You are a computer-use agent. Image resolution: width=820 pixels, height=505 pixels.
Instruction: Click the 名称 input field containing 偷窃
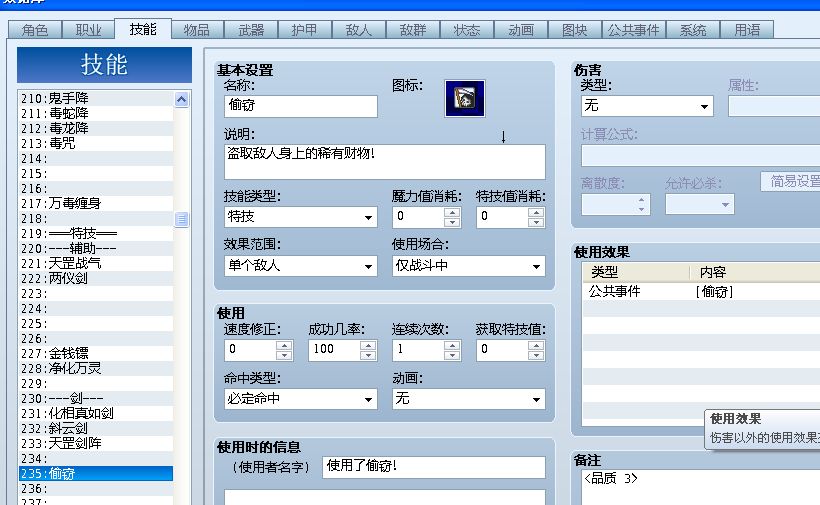tap(301, 106)
